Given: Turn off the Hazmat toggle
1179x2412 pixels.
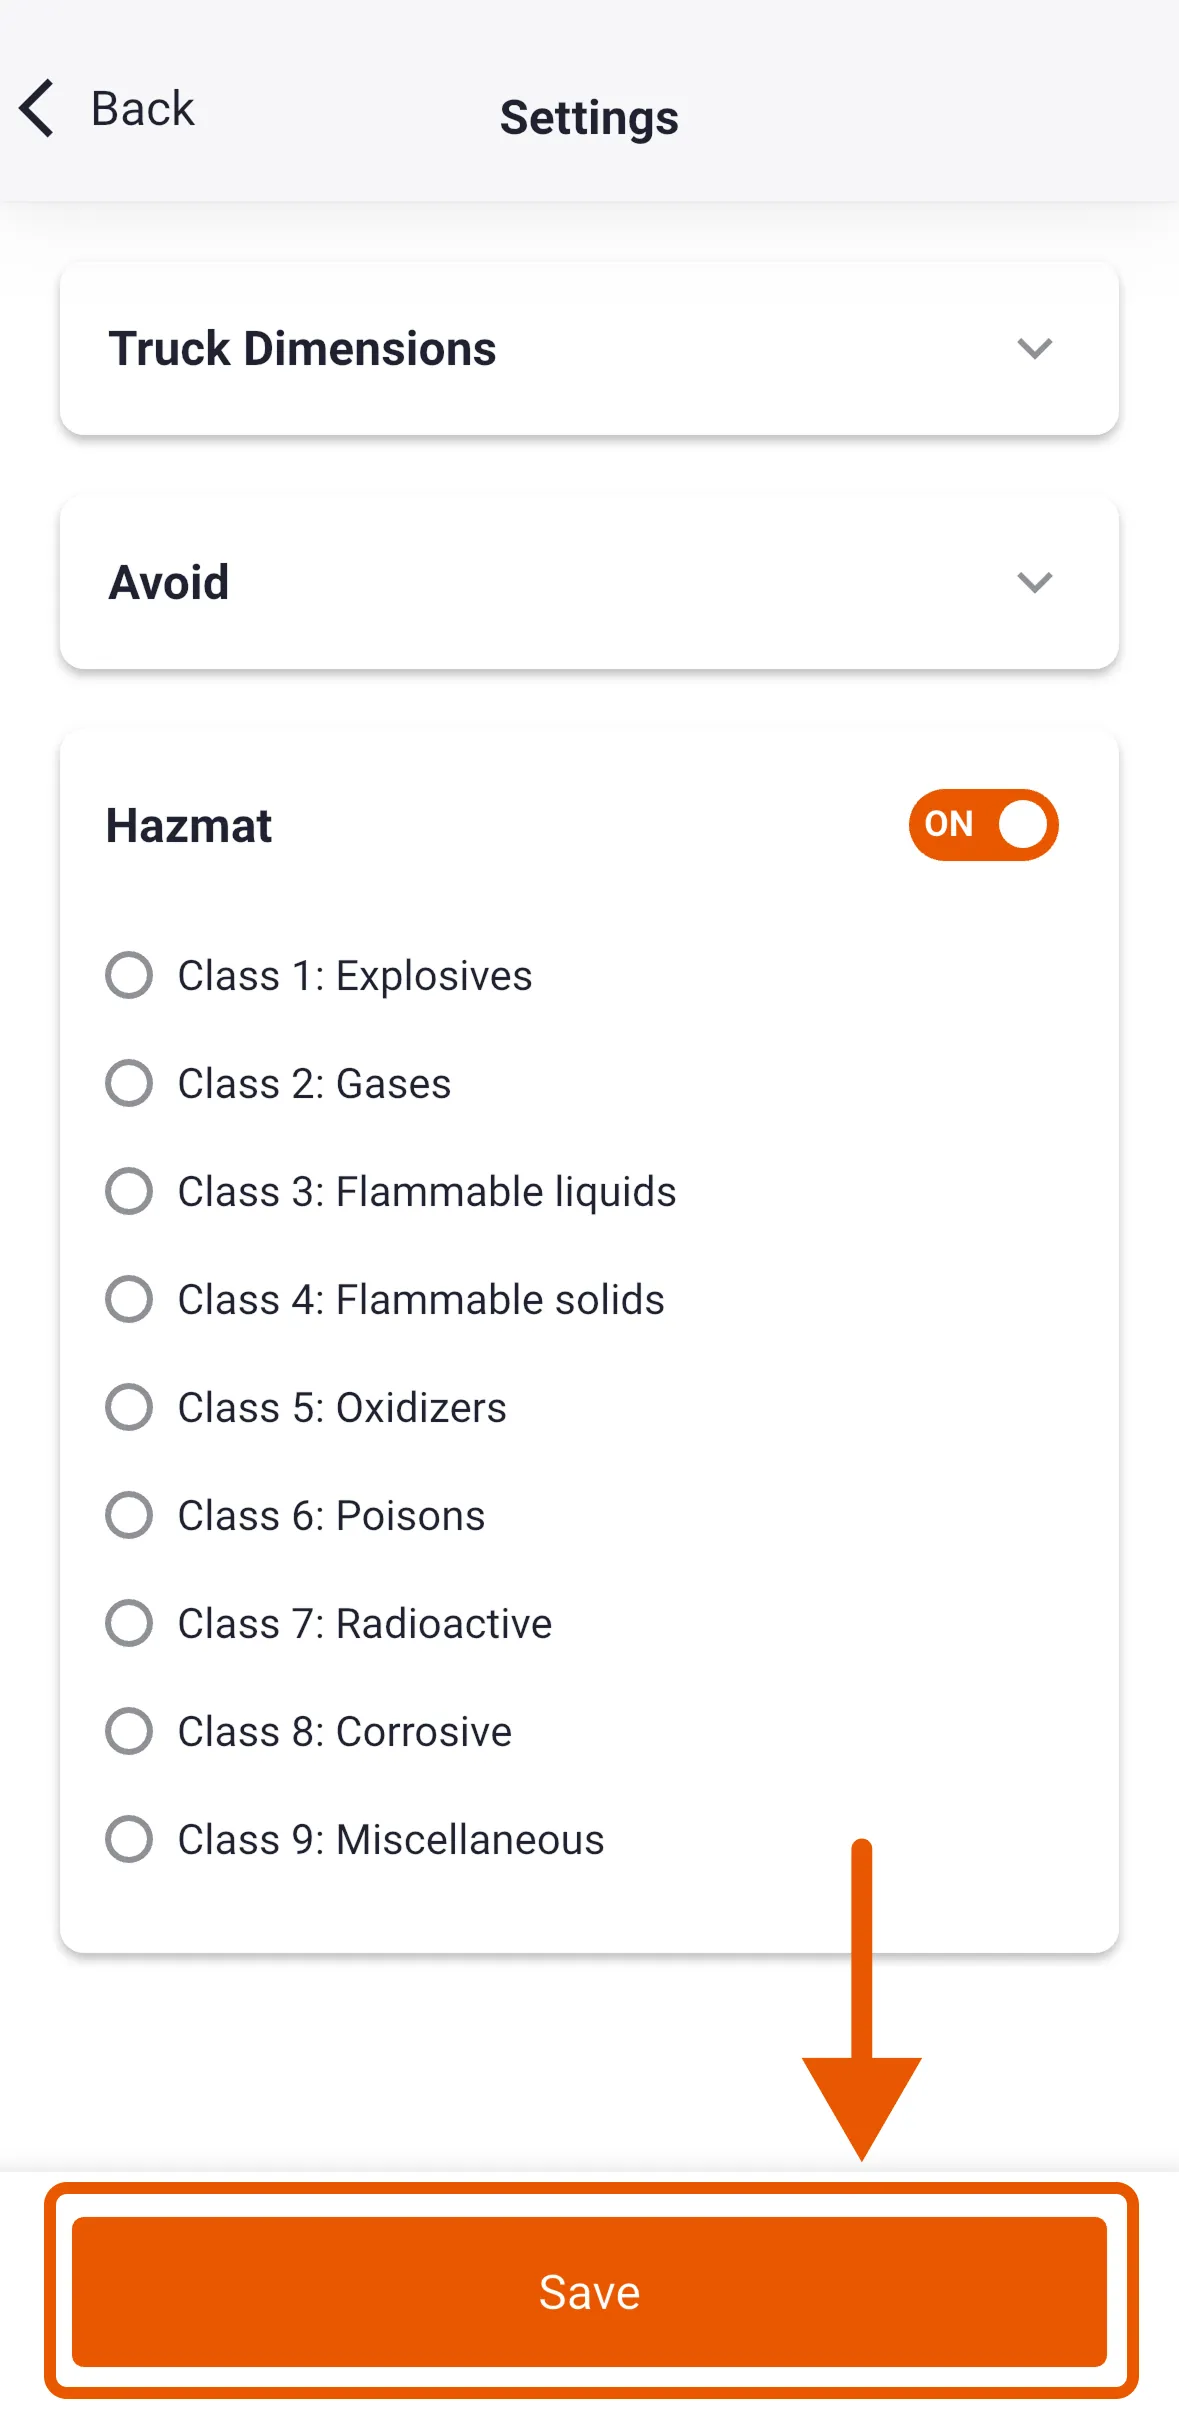Looking at the screenshot, I should pyautogui.click(x=983, y=825).
